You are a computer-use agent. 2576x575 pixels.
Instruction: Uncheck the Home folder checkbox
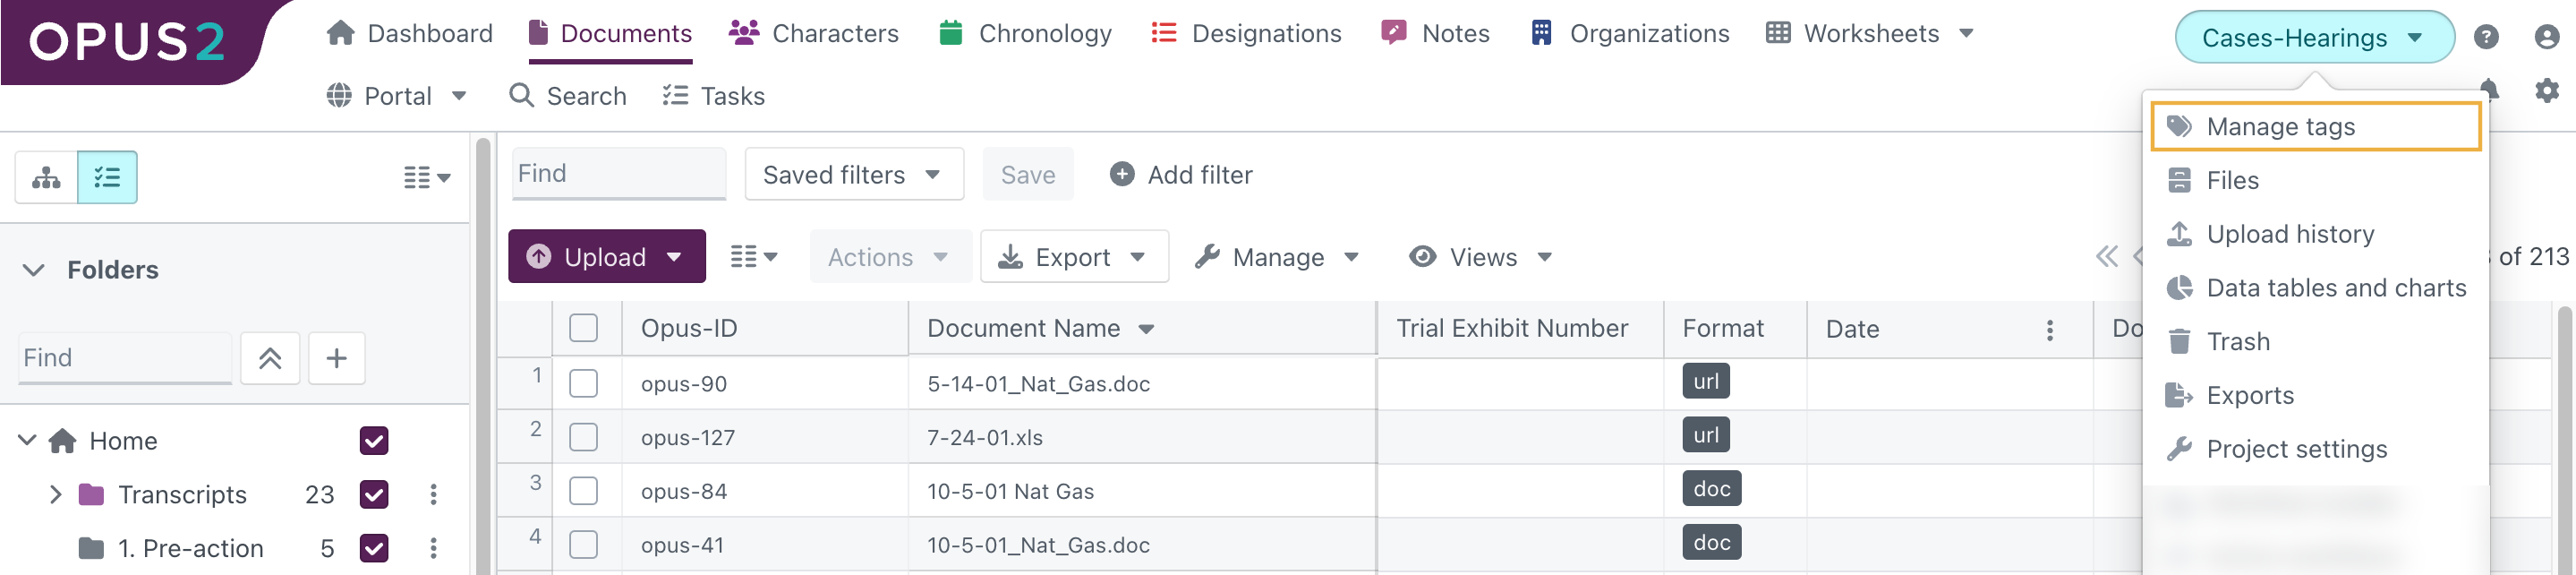(374, 441)
